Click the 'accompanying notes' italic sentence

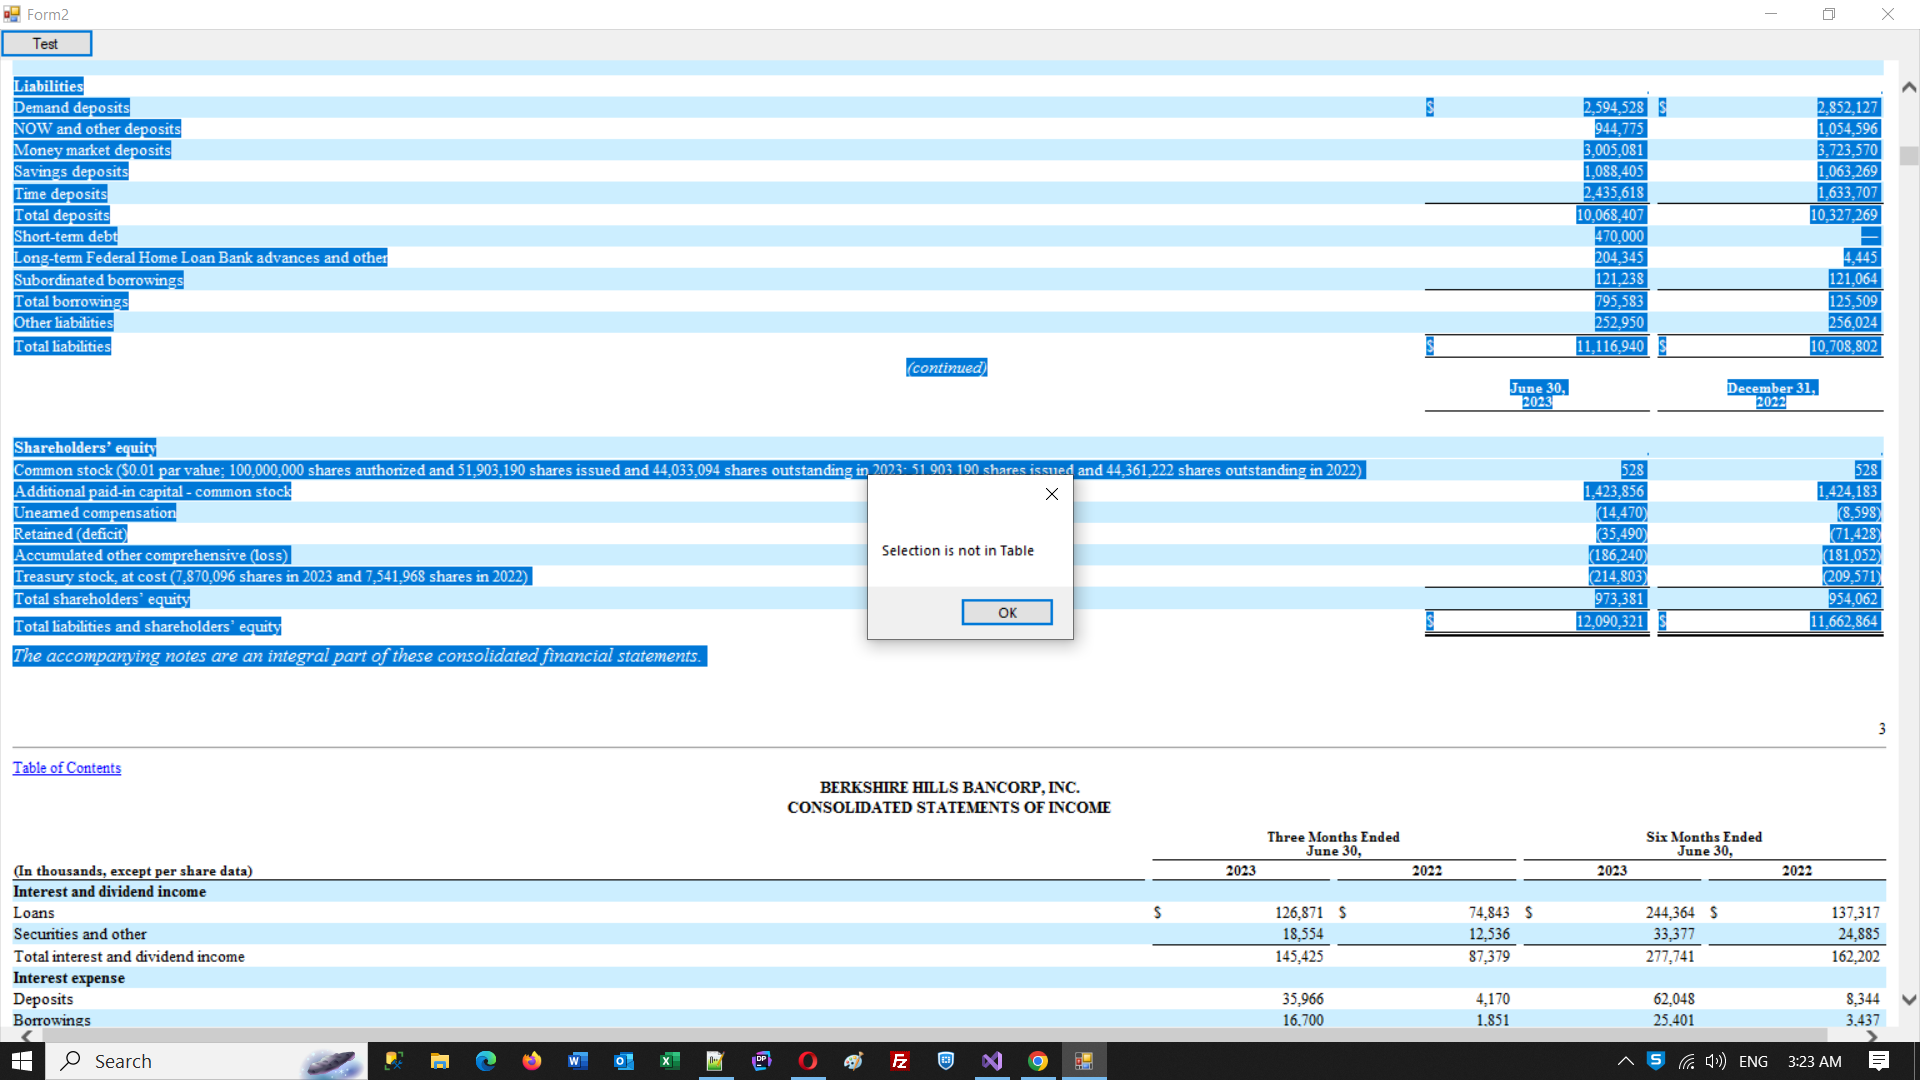tap(359, 656)
